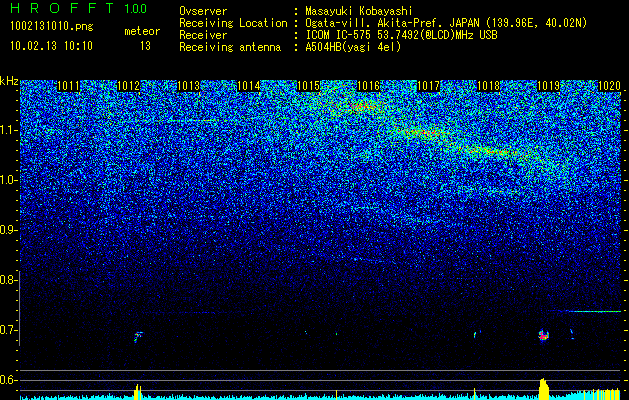Click the yellow power spike under 1012
The width and height of the screenshot is (629, 400).
138,392
